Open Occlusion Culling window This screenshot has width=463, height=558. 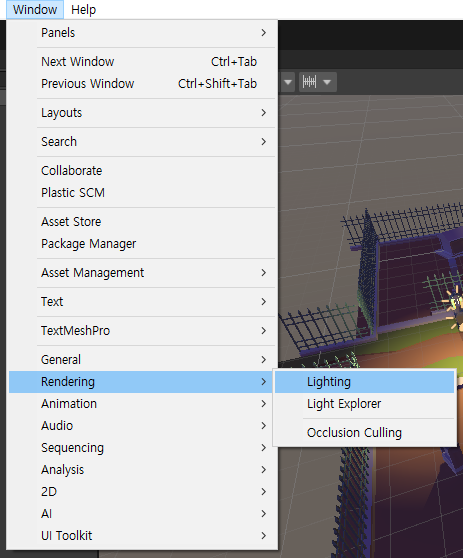[x=365, y=433]
